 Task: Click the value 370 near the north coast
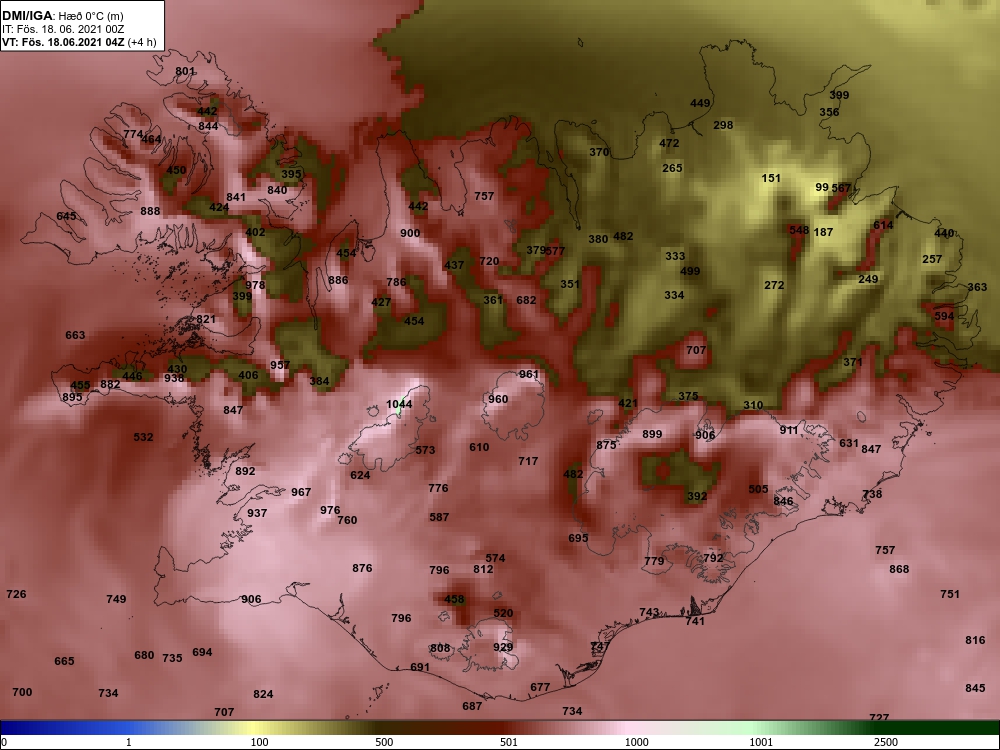coord(599,152)
